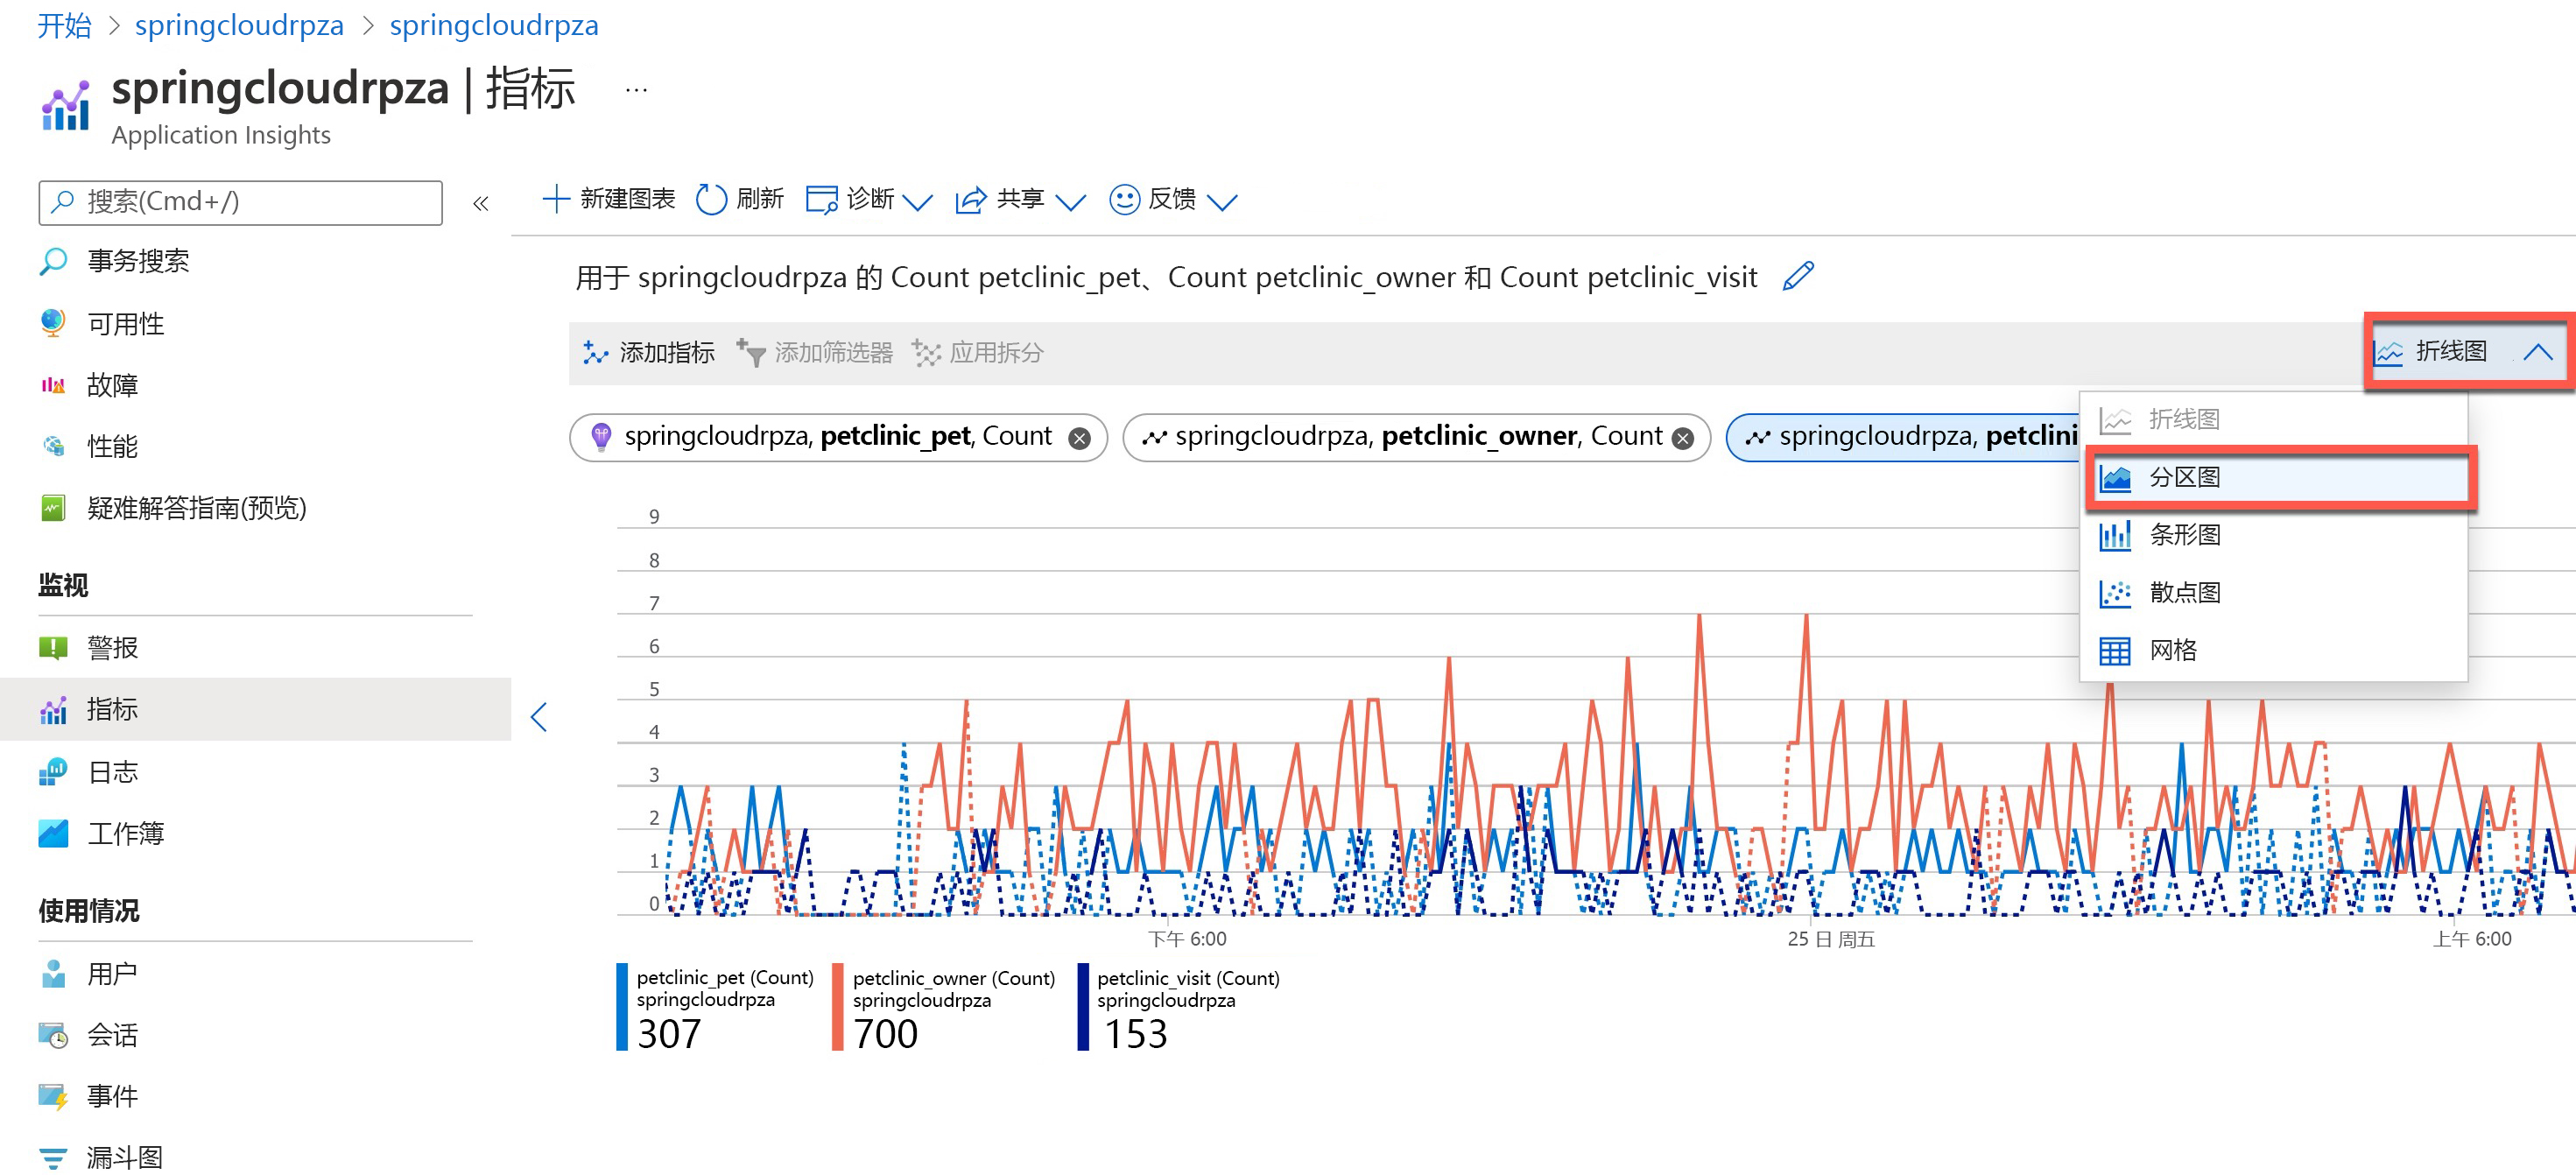Choose 网格 grid option
Screen dimensions: 2576x1175
point(2172,651)
